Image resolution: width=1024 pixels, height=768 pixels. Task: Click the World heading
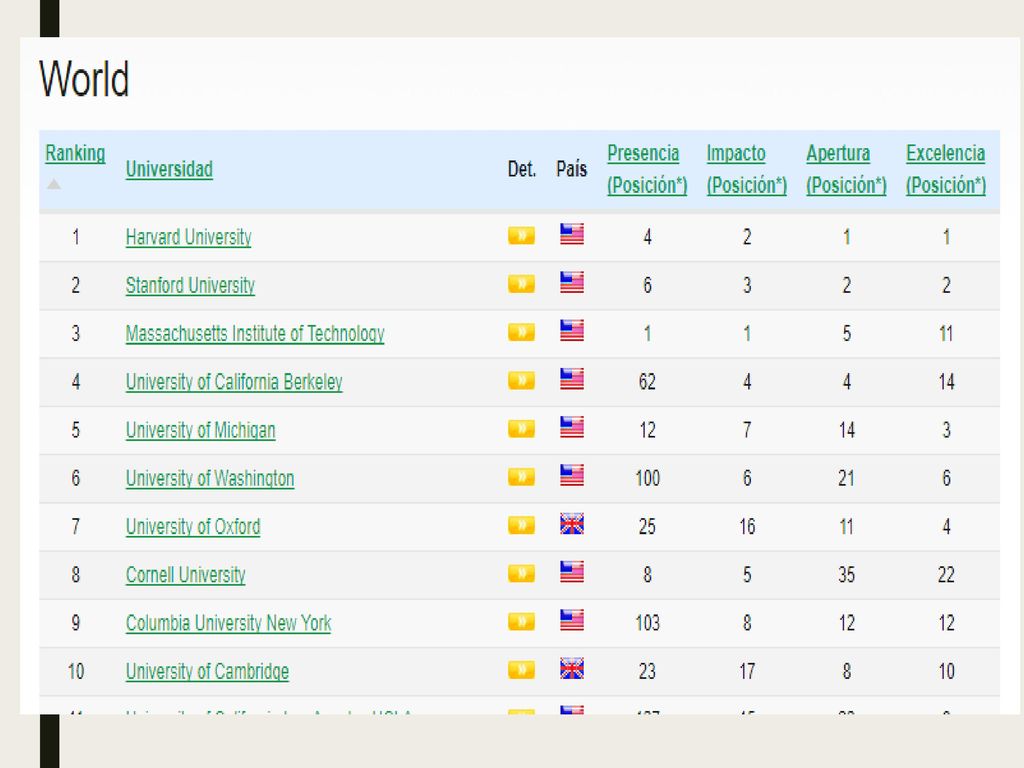pyautogui.click(x=84, y=79)
